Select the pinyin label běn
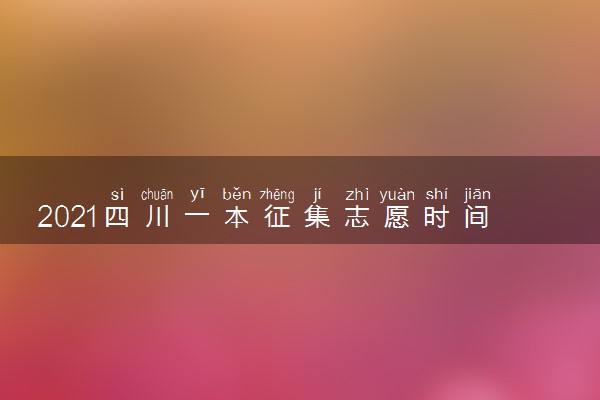This screenshot has height=400, width=600. click(237, 194)
